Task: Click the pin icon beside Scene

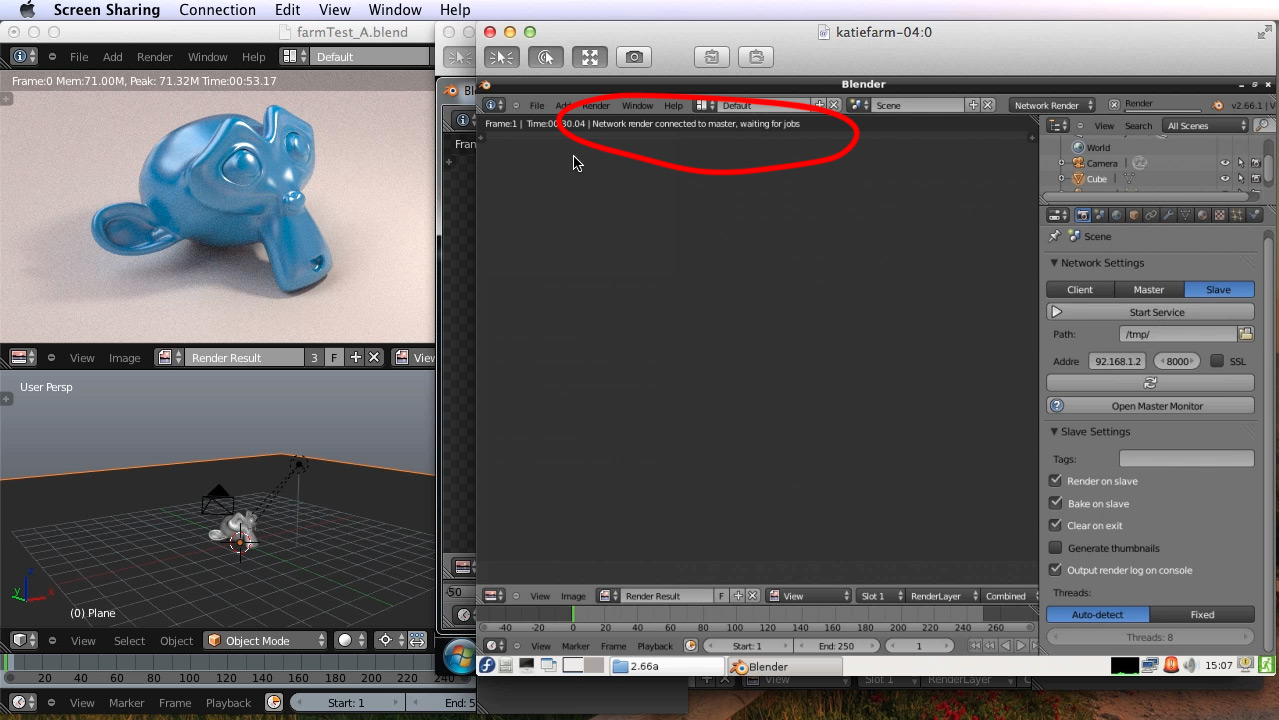Action: [x=1054, y=237]
